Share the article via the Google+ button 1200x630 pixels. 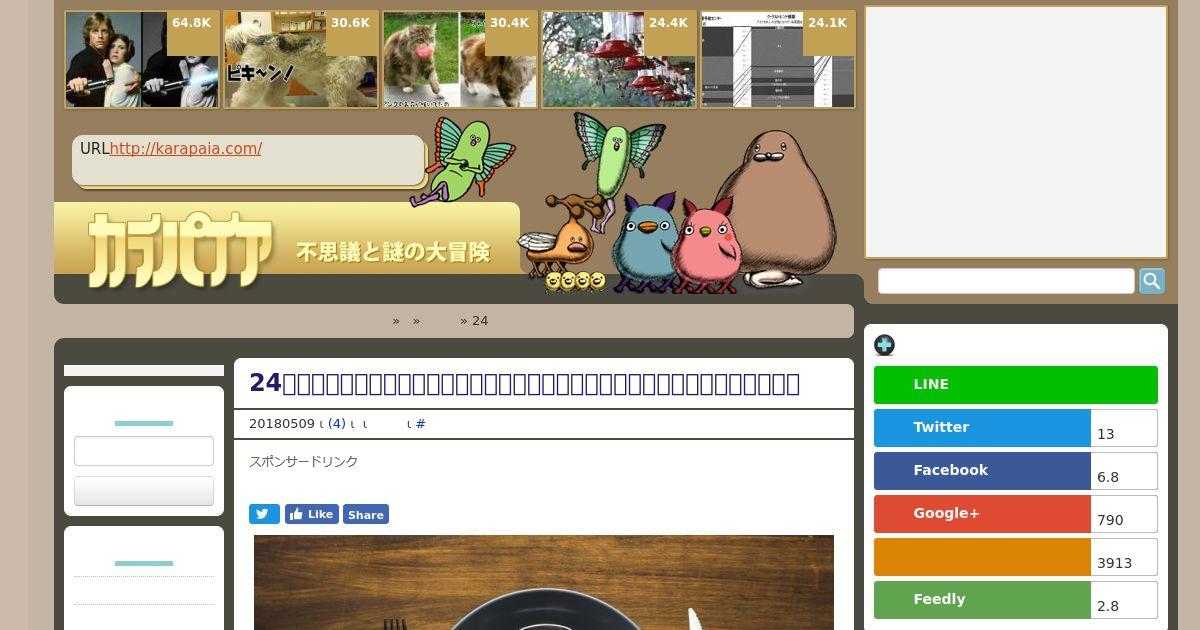[982, 514]
